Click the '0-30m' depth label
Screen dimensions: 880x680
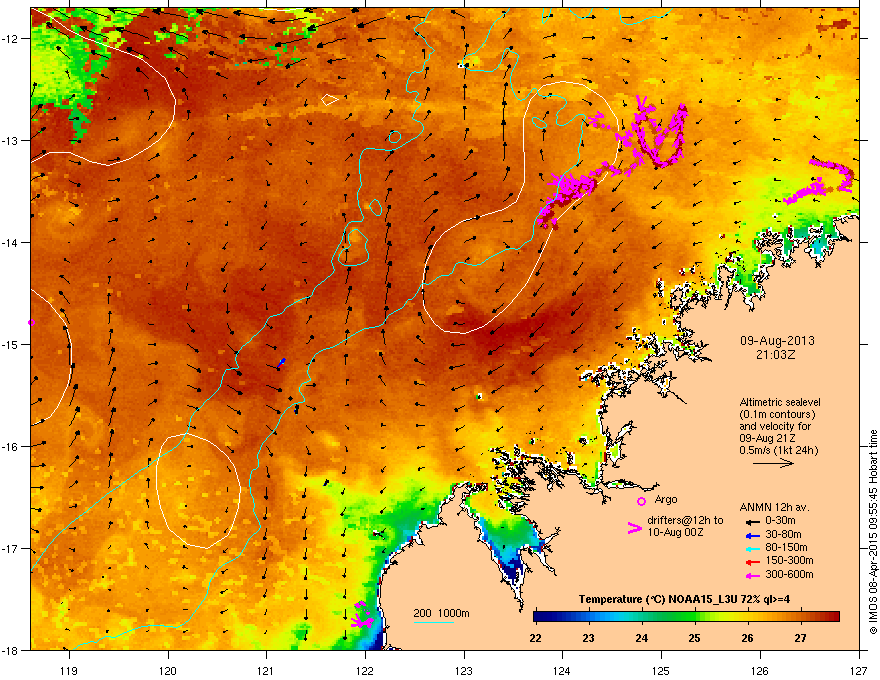click(780, 521)
